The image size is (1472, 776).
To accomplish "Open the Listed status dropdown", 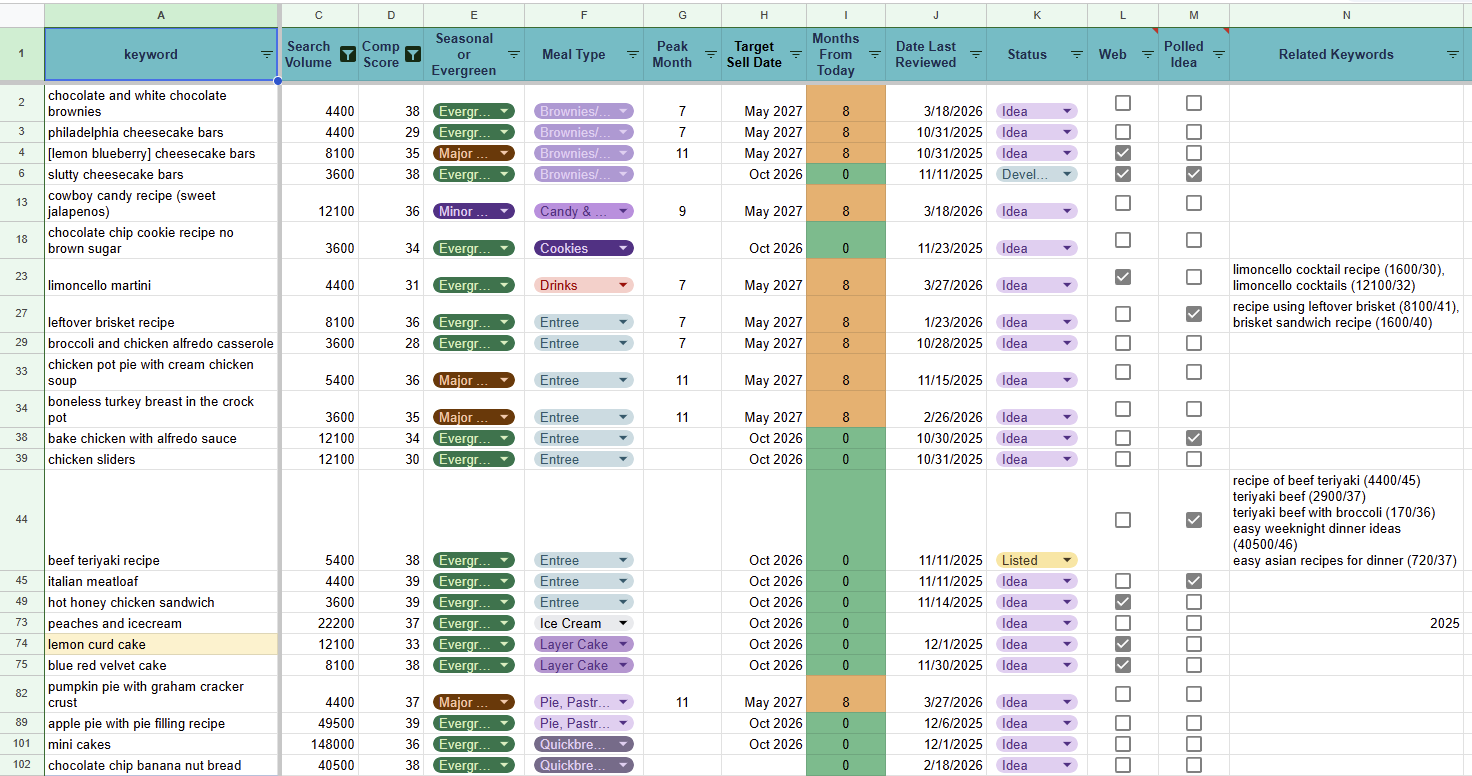I will 1037,560.
